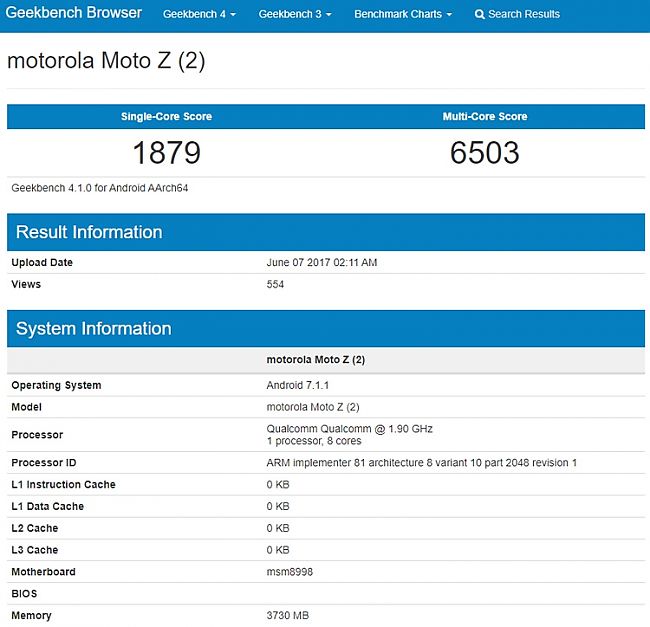Select the single-core score 1879
This screenshot has width=650, height=627.
coord(167,153)
